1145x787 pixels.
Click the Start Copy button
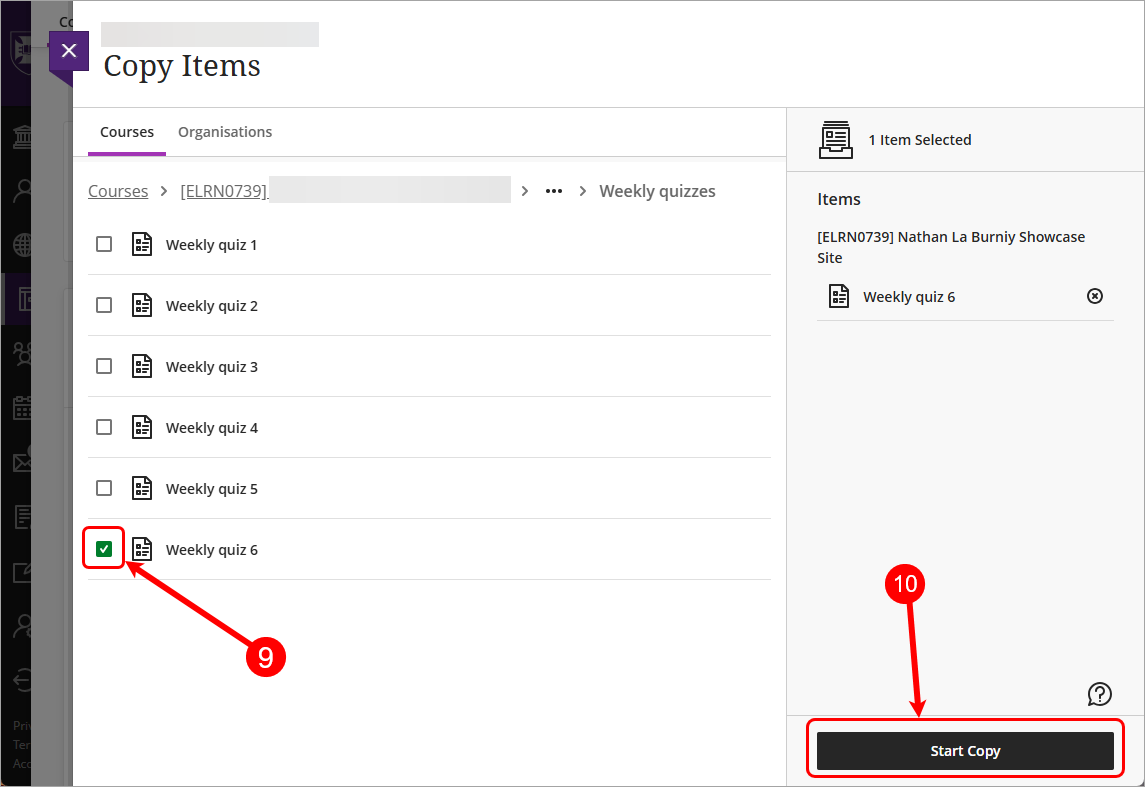965,750
